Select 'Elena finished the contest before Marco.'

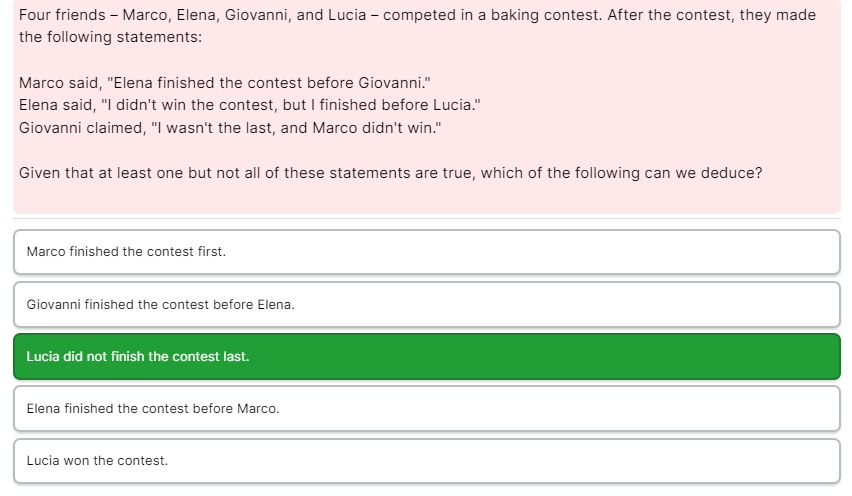(427, 409)
